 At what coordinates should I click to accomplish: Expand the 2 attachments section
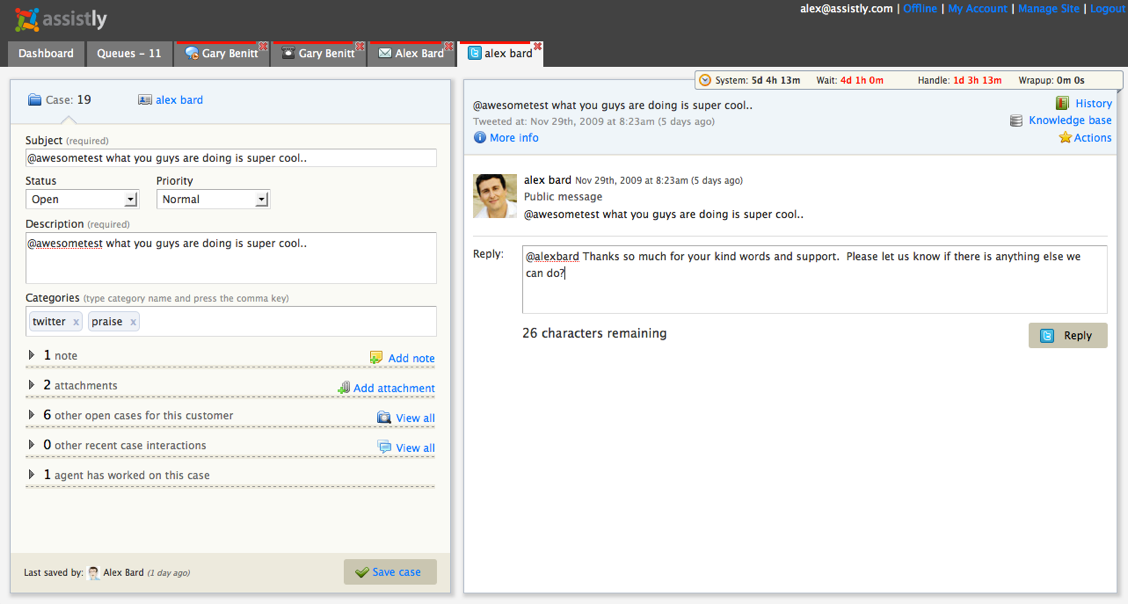(32, 386)
